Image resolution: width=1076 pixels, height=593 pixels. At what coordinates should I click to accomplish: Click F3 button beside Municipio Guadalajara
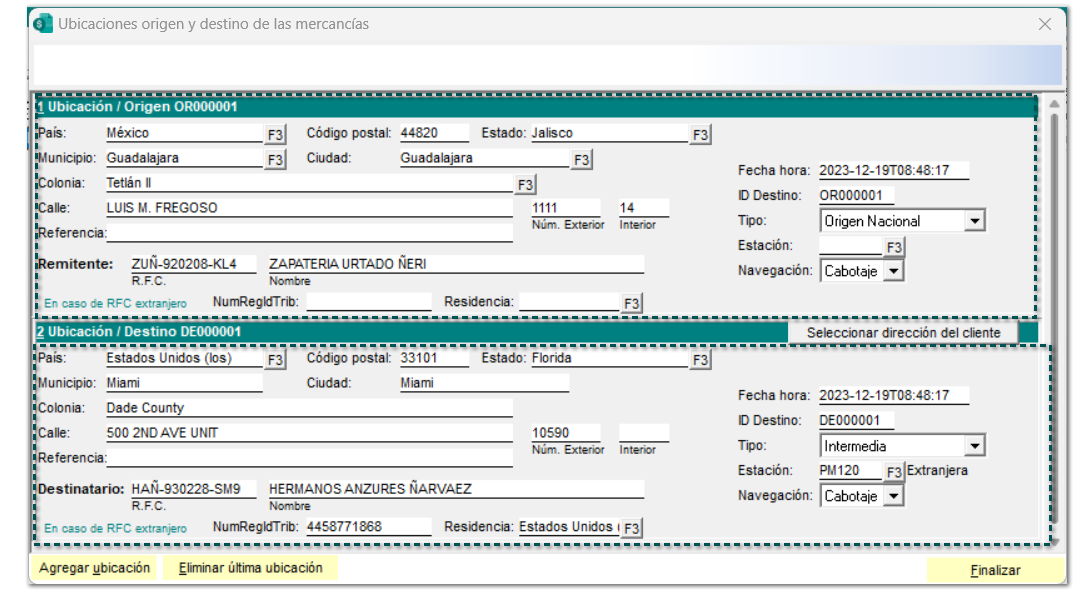(275, 159)
